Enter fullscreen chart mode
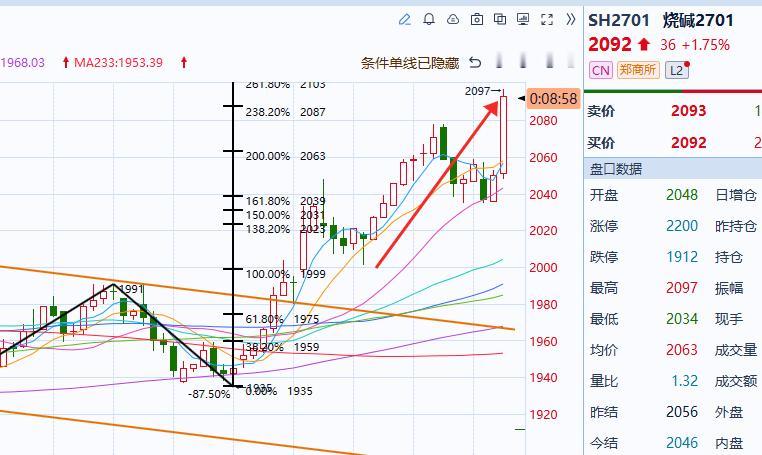 (547, 19)
